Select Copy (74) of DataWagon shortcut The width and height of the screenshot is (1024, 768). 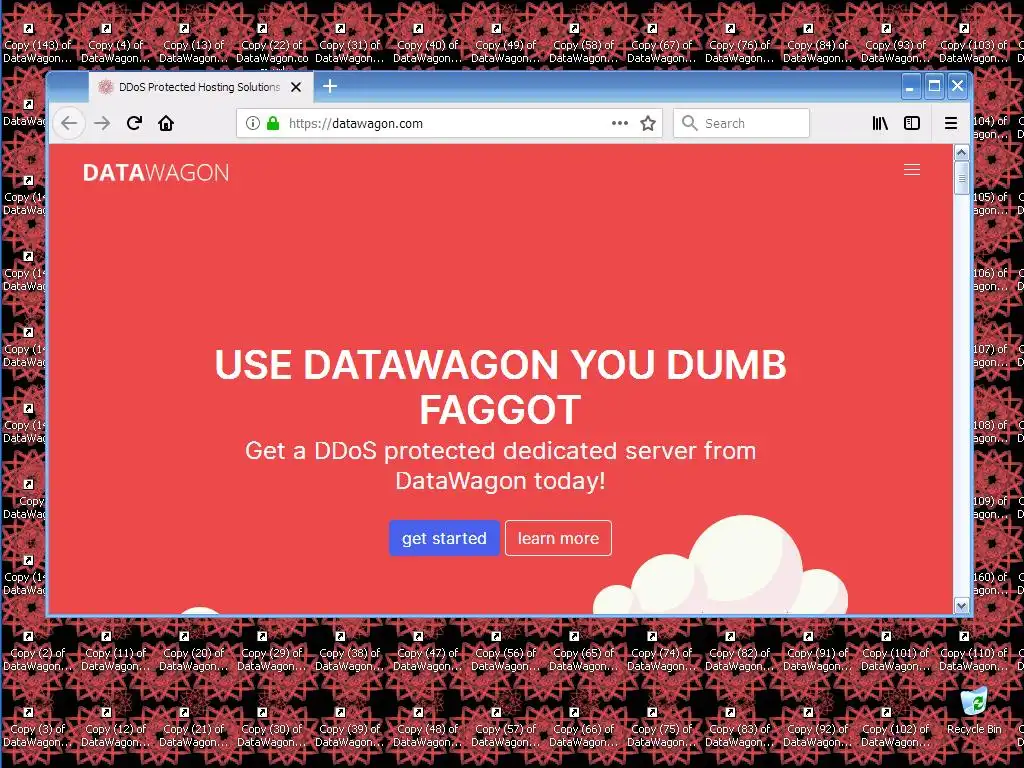tap(662, 651)
